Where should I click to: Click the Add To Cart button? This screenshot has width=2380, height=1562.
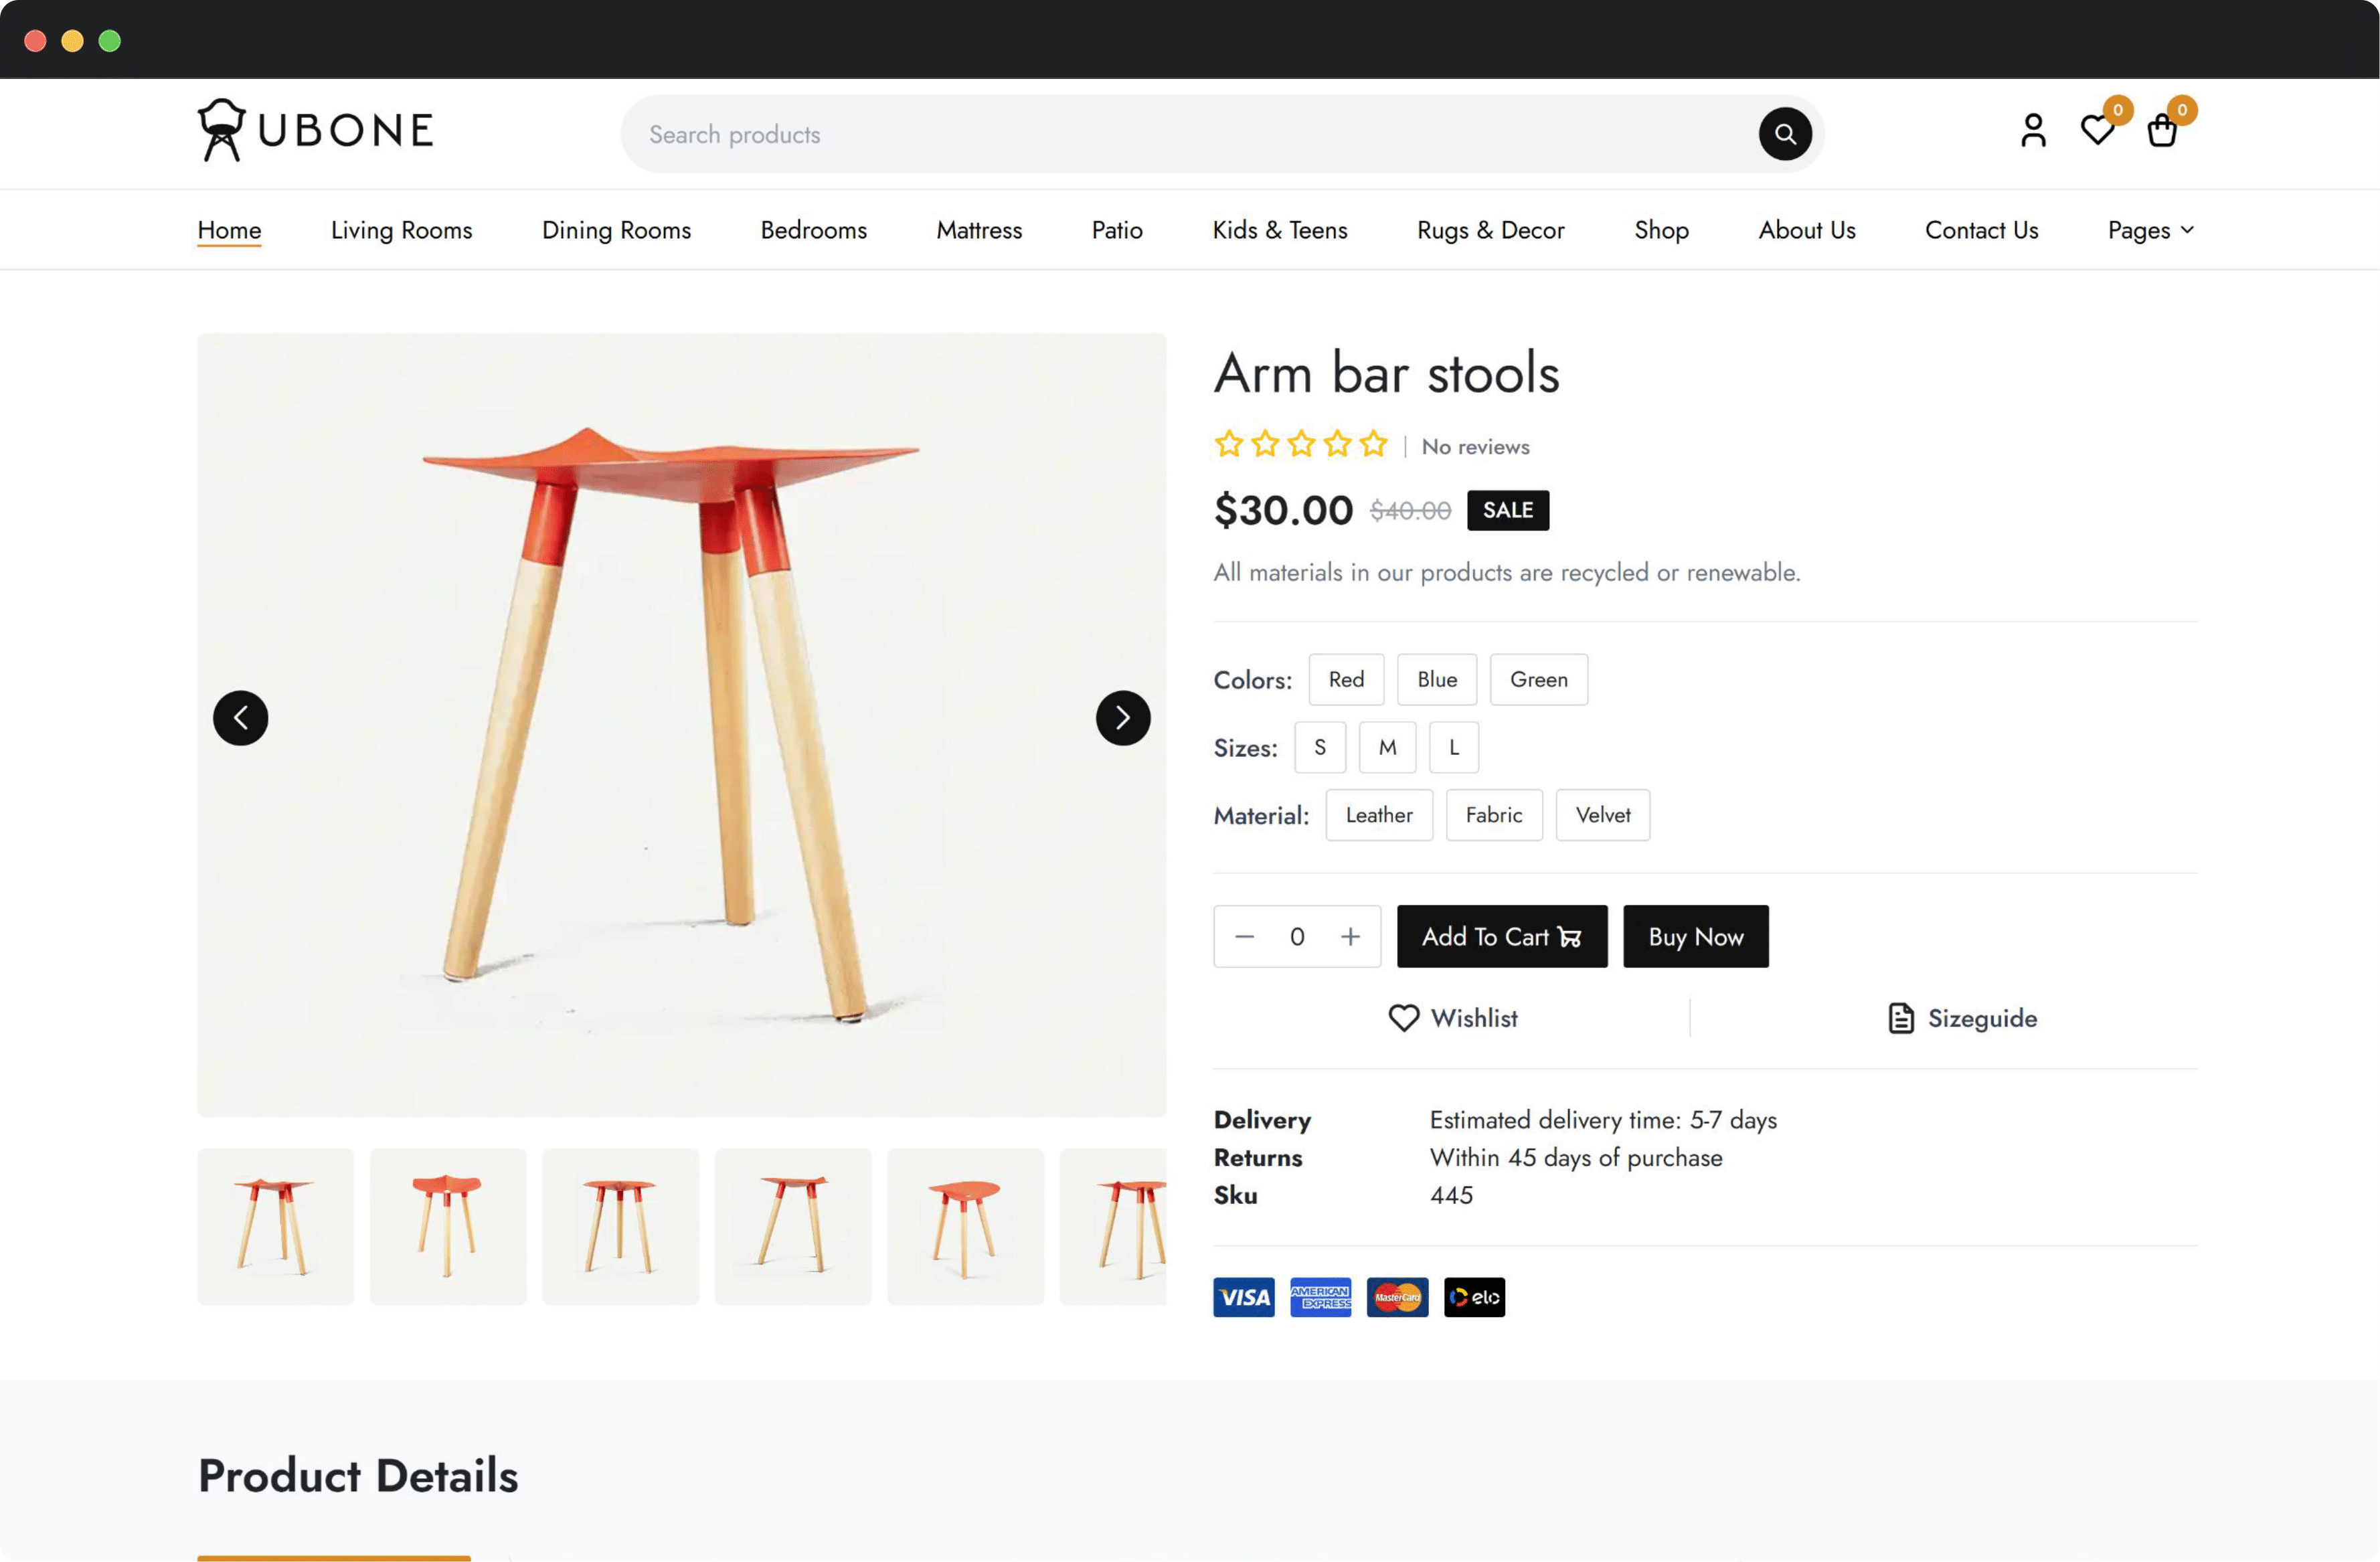tap(1501, 937)
